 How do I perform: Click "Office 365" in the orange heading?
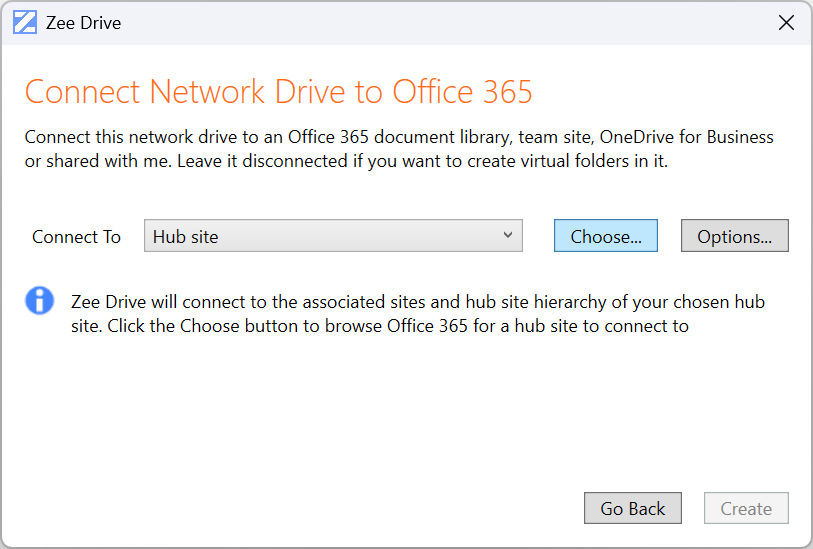pos(462,92)
